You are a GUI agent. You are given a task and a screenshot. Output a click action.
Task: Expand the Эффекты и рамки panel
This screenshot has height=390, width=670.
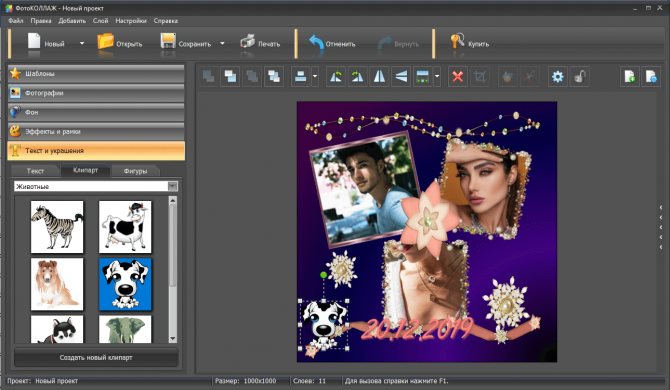(x=96, y=131)
